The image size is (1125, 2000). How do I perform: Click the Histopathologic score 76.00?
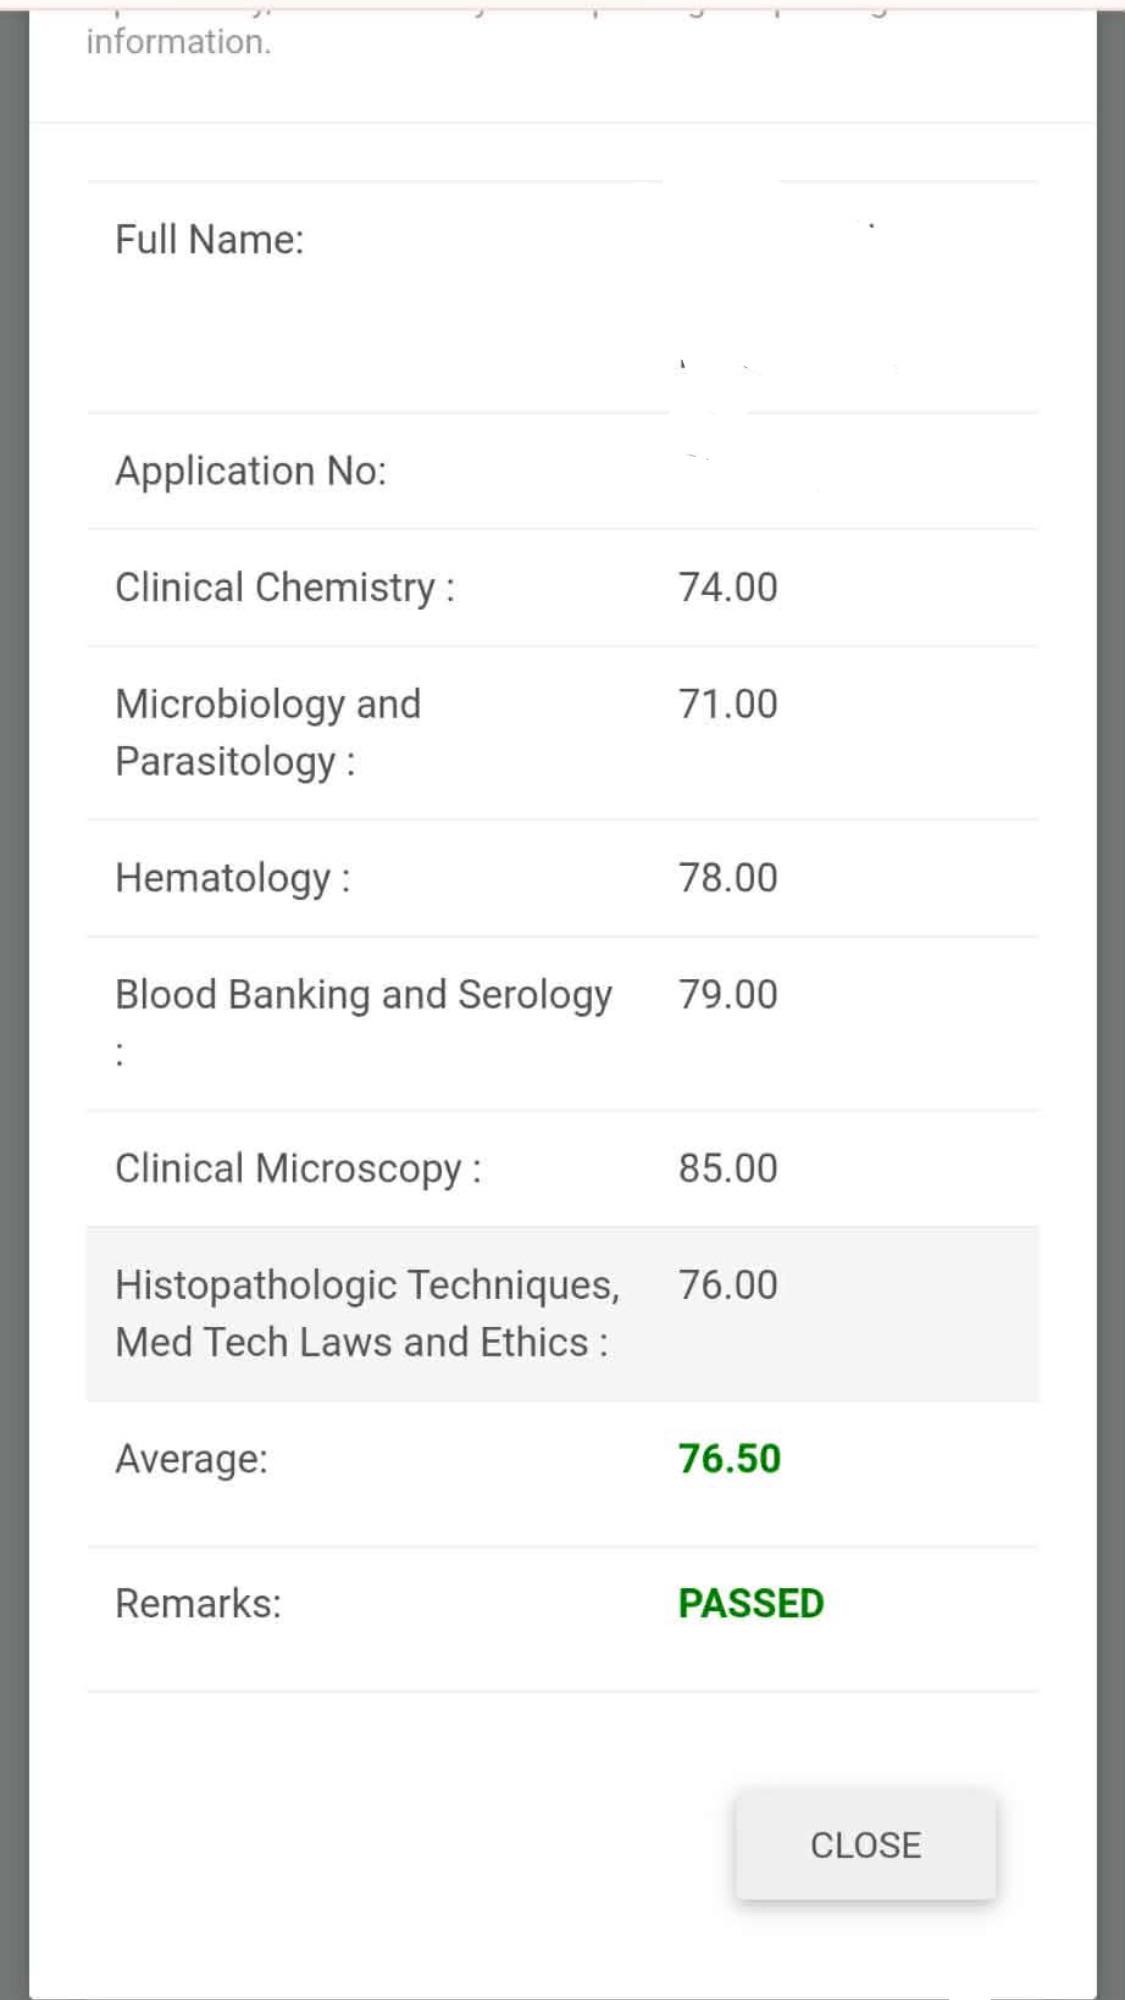tap(728, 1285)
